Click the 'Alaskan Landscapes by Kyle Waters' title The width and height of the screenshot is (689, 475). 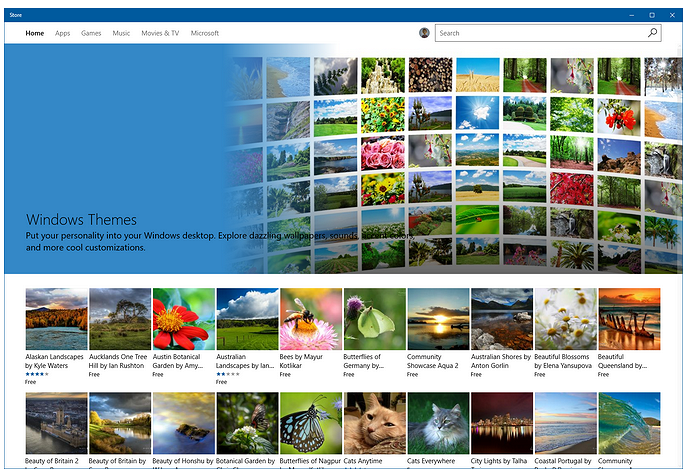point(54,361)
